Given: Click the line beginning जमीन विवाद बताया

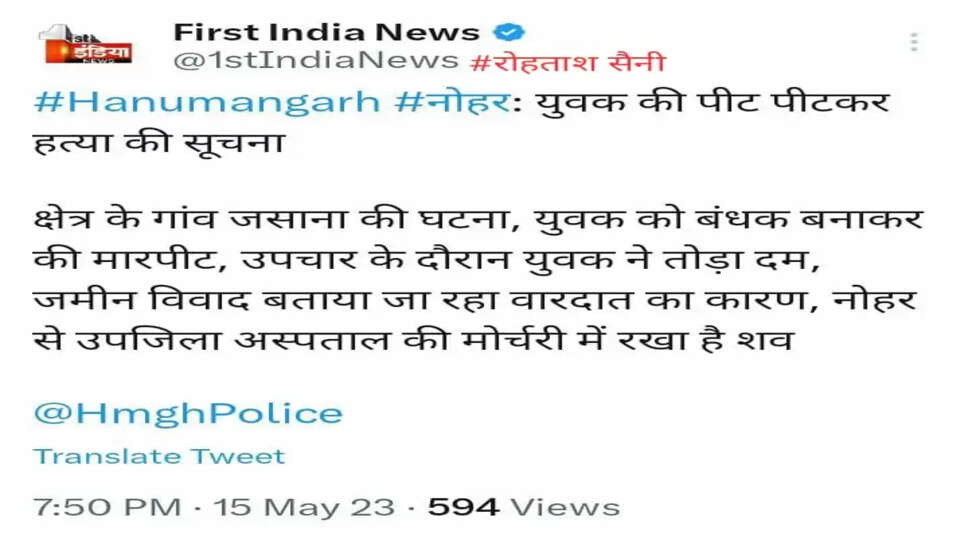Looking at the screenshot, I should (x=475, y=300).
